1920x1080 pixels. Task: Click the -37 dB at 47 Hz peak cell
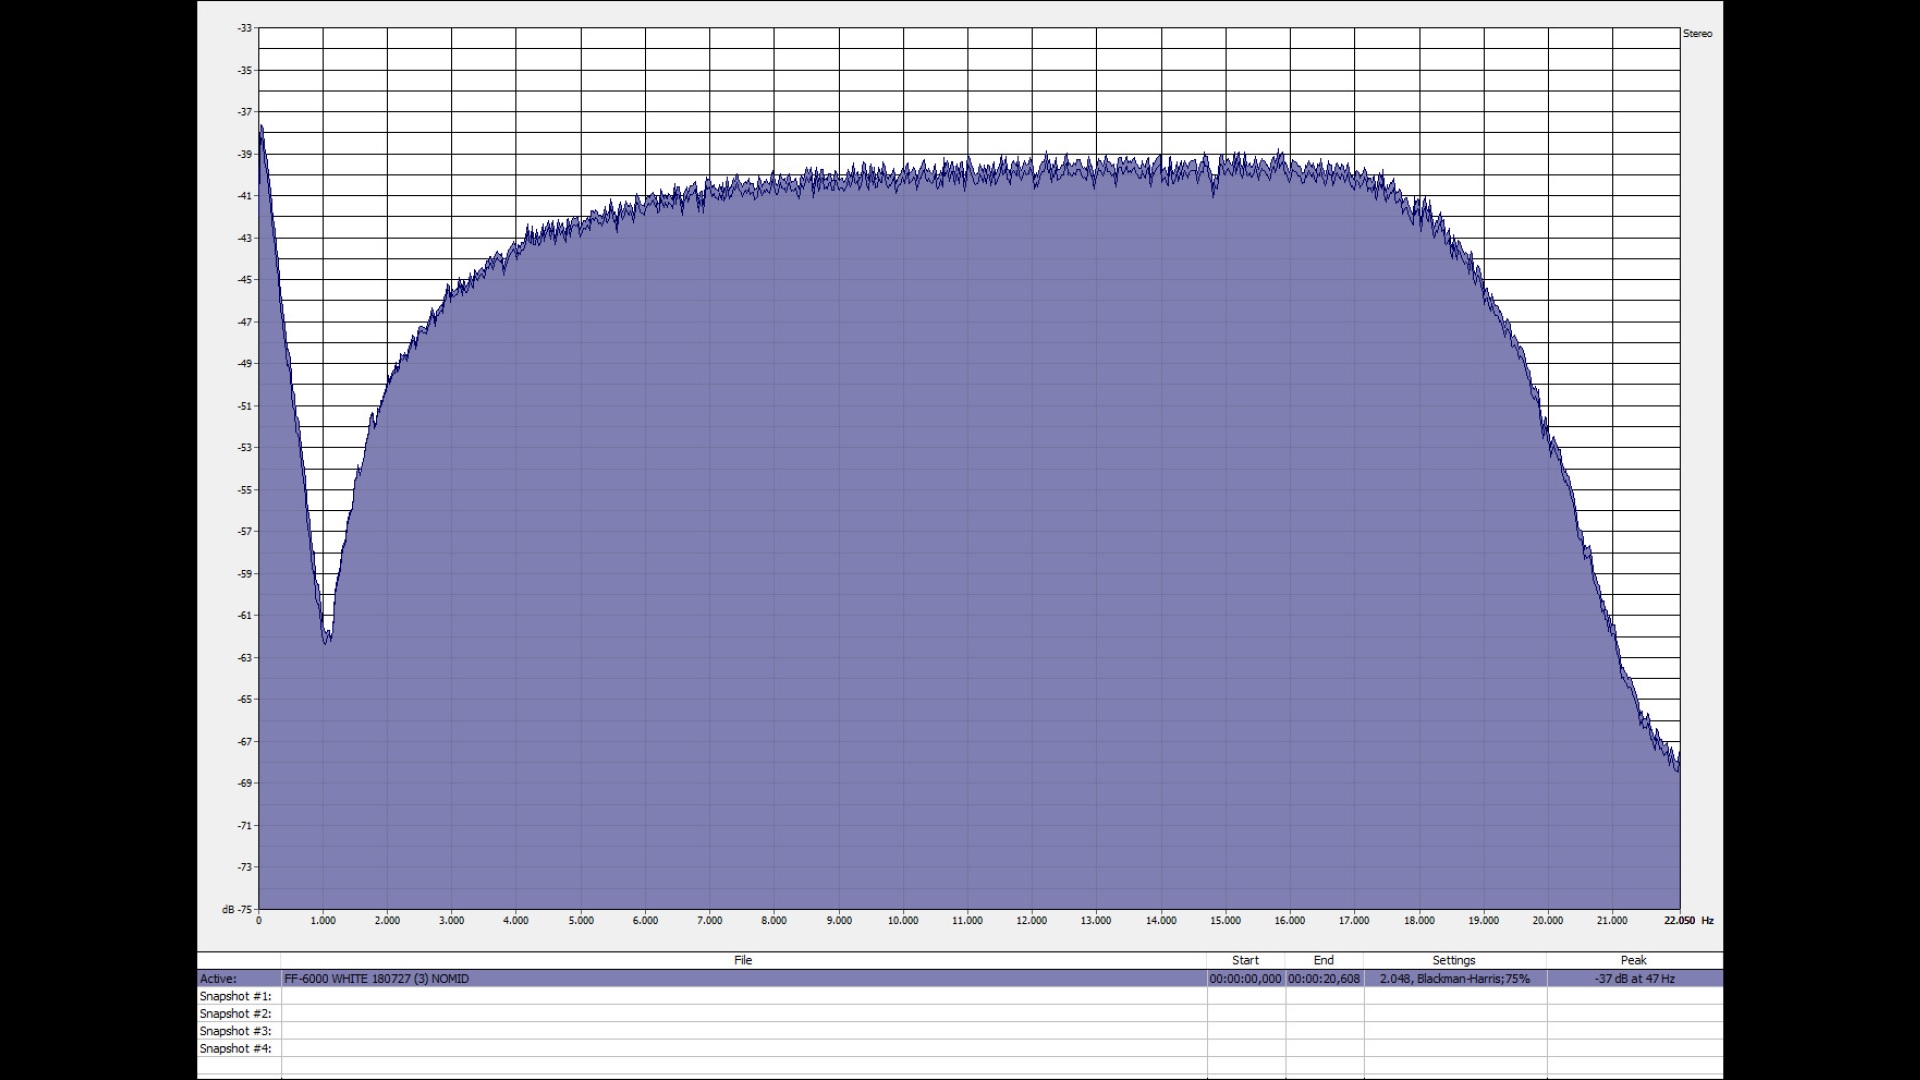point(1634,979)
